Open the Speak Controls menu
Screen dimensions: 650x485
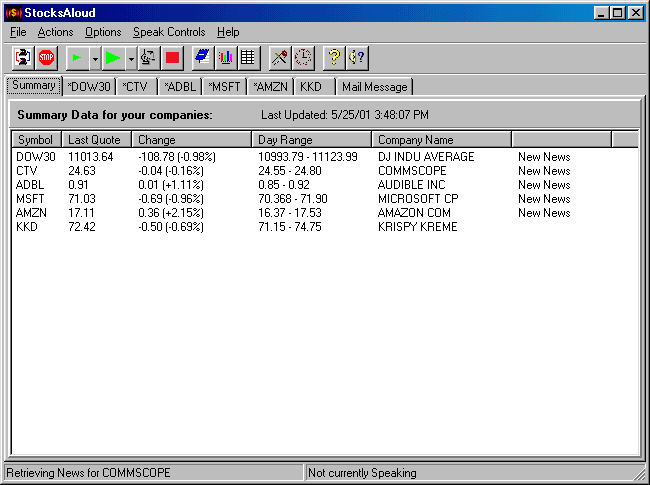[x=169, y=32]
